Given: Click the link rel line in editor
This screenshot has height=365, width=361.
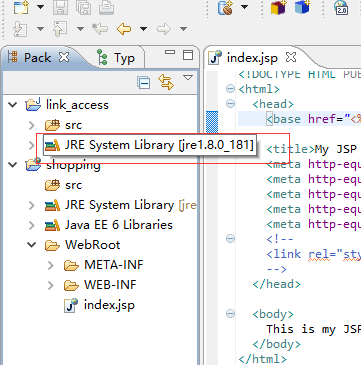Looking at the screenshot, I should 313,254.
